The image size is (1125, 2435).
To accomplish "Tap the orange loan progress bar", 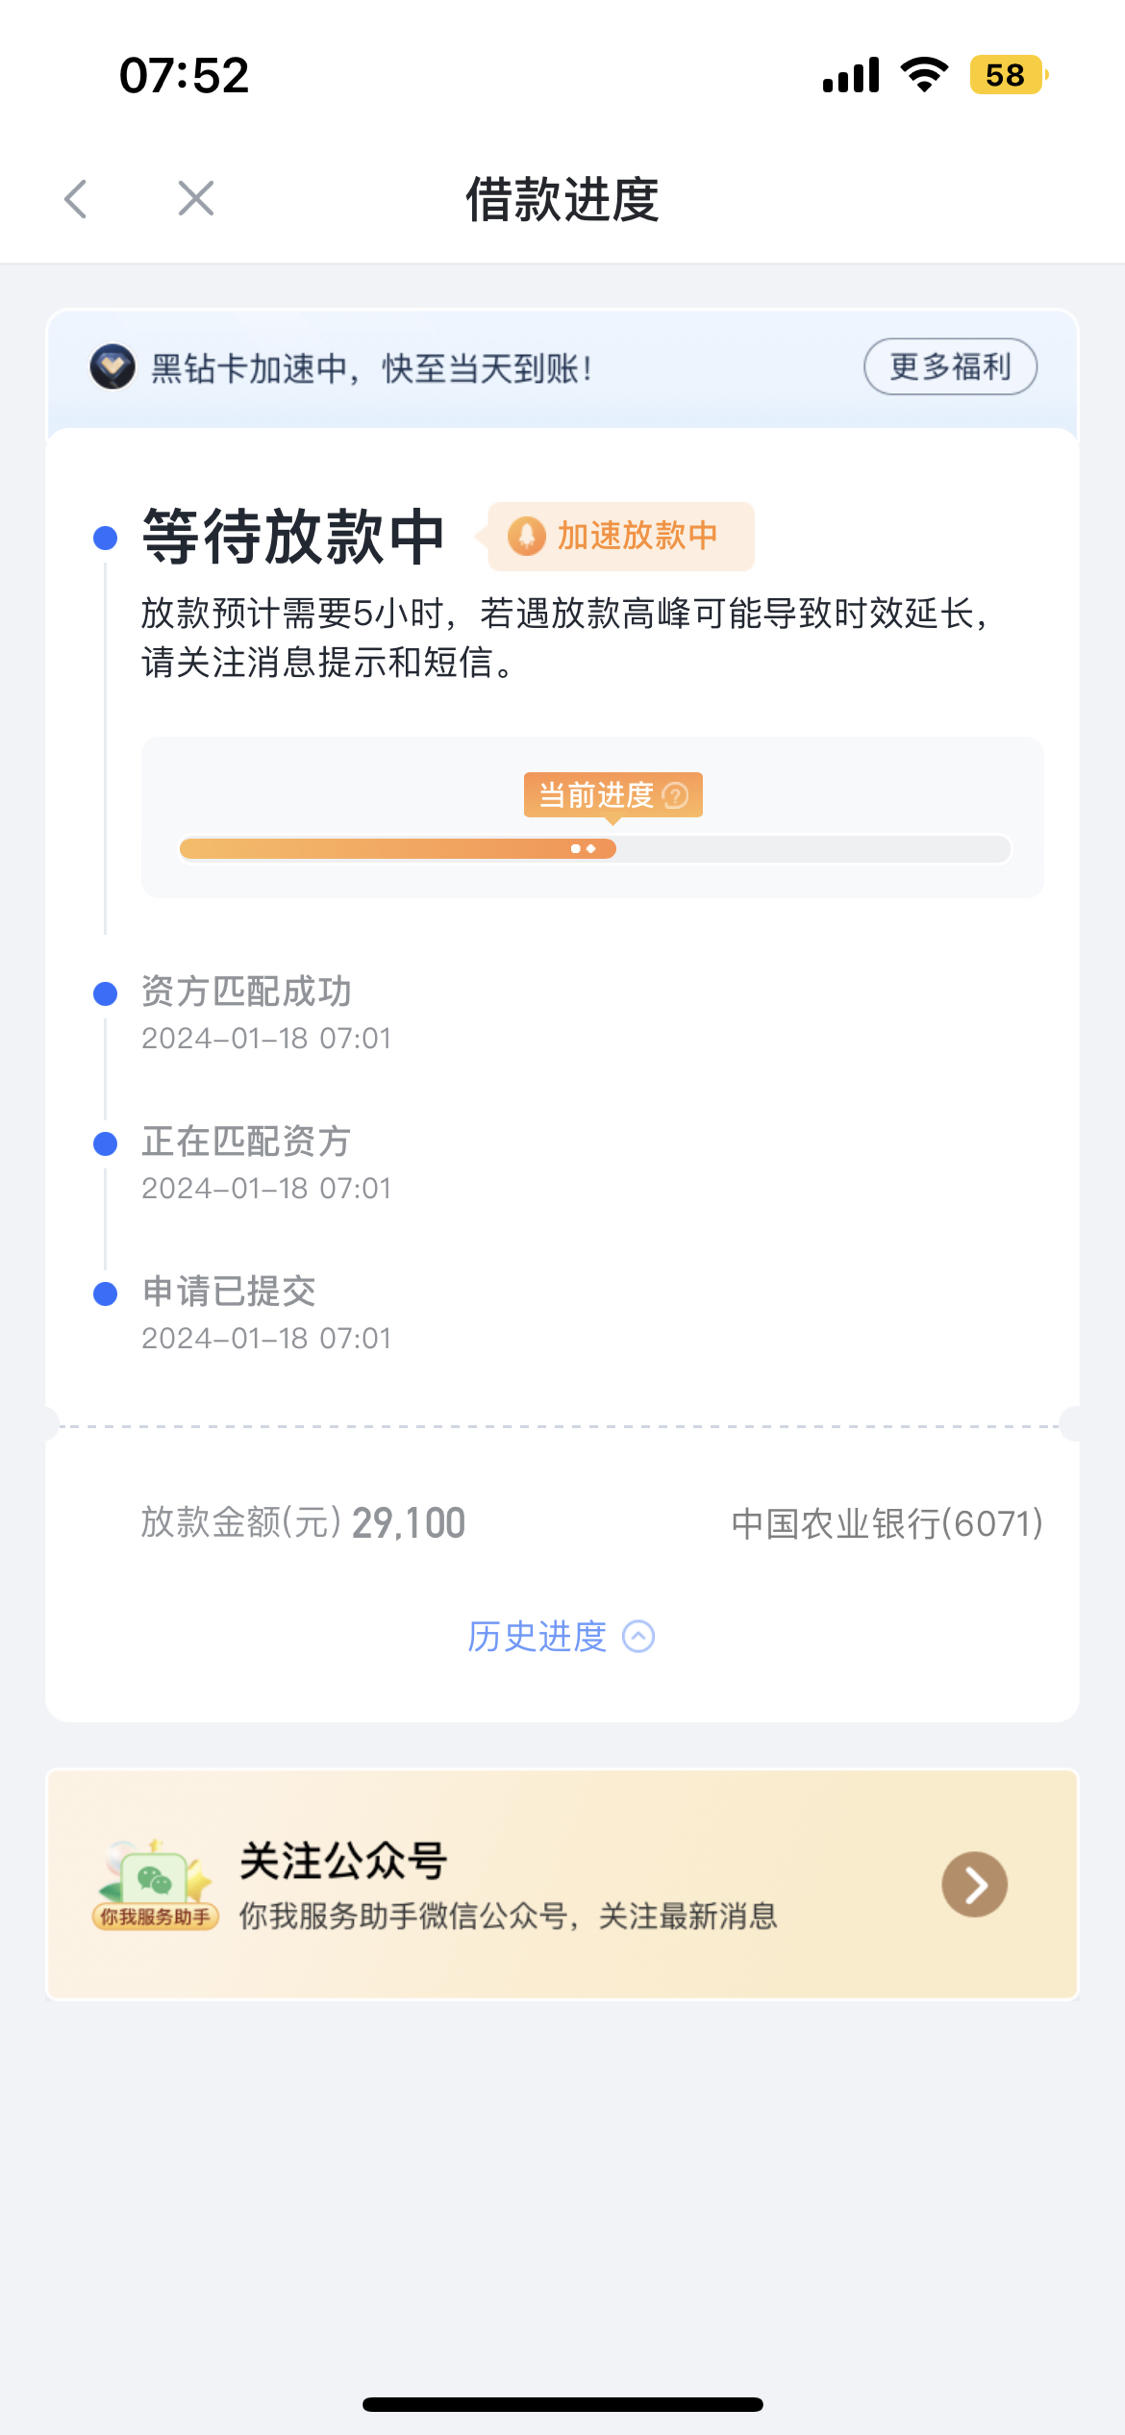I will coord(398,849).
